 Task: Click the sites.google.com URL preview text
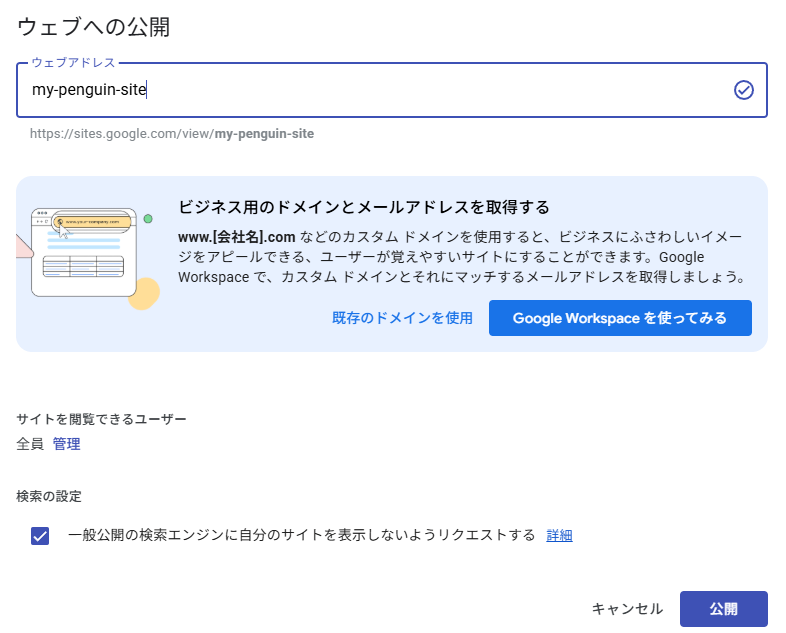[172, 133]
